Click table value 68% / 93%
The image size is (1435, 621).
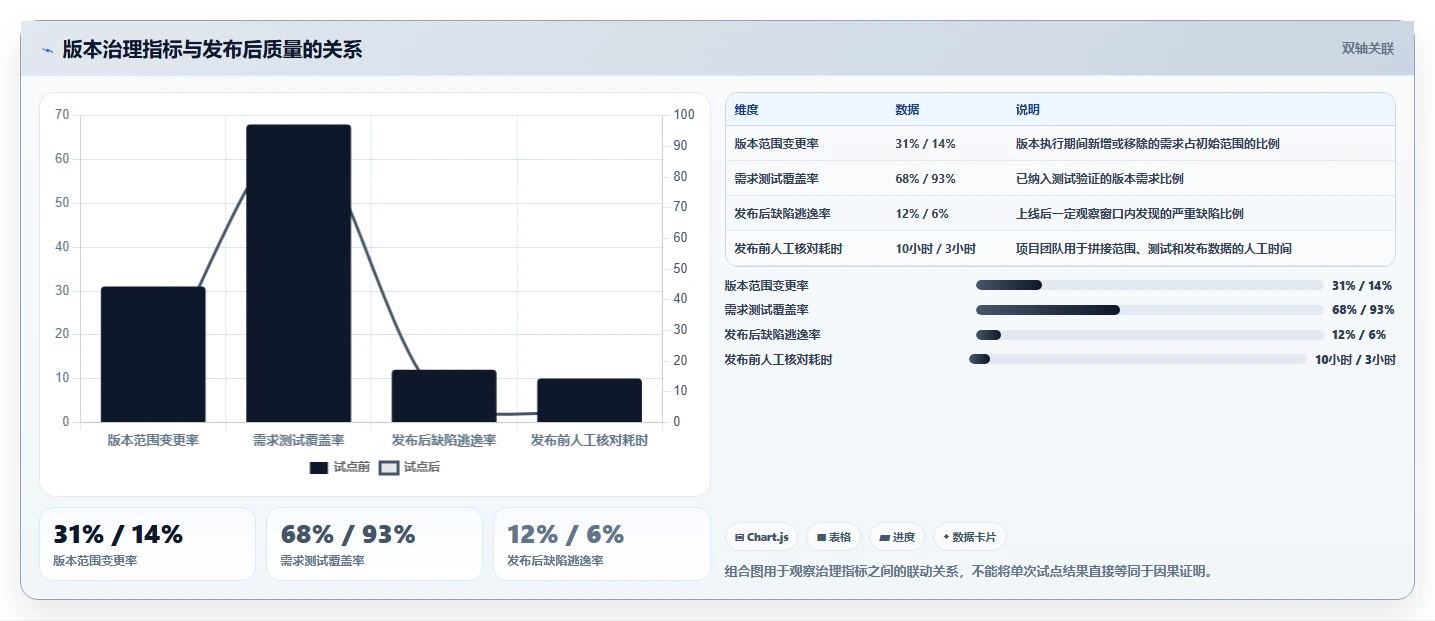pos(925,179)
